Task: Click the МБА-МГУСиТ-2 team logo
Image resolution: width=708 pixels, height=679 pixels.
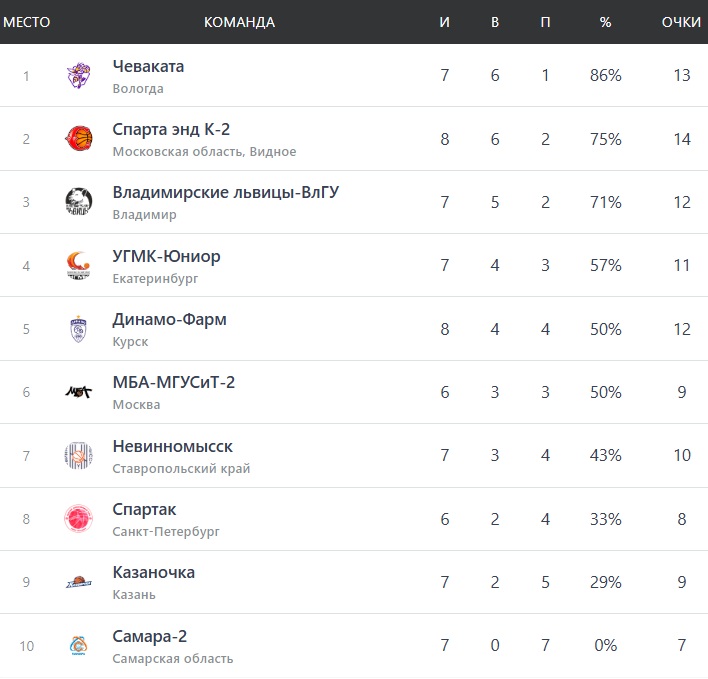Action: click(79, 392)
